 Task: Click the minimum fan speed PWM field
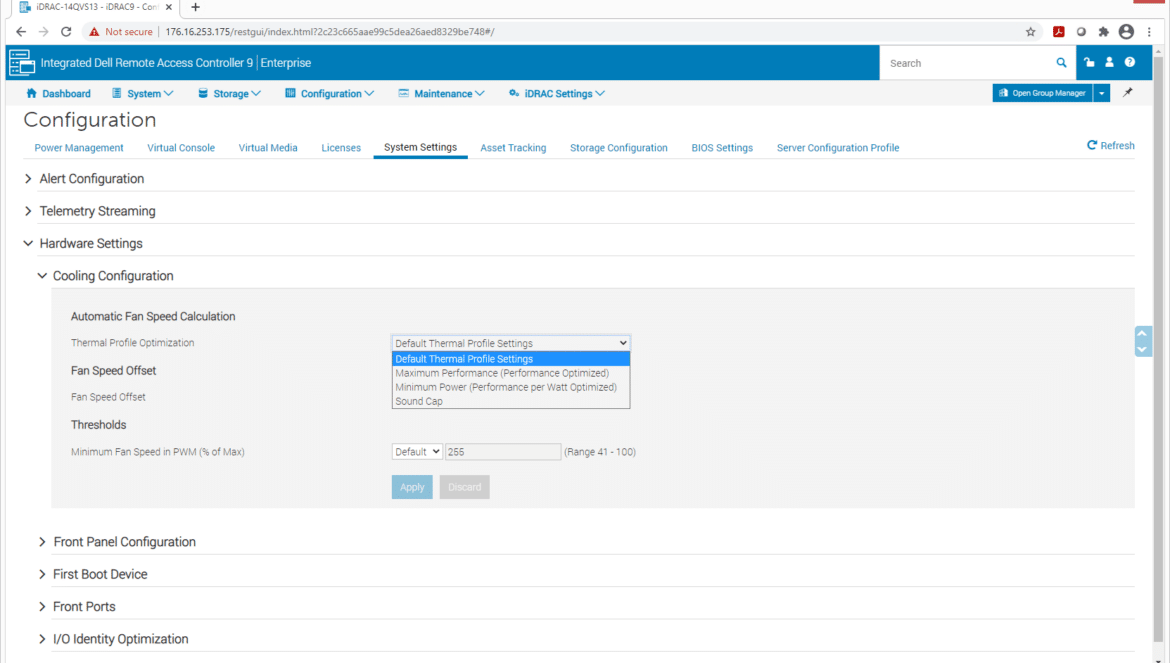503,452
